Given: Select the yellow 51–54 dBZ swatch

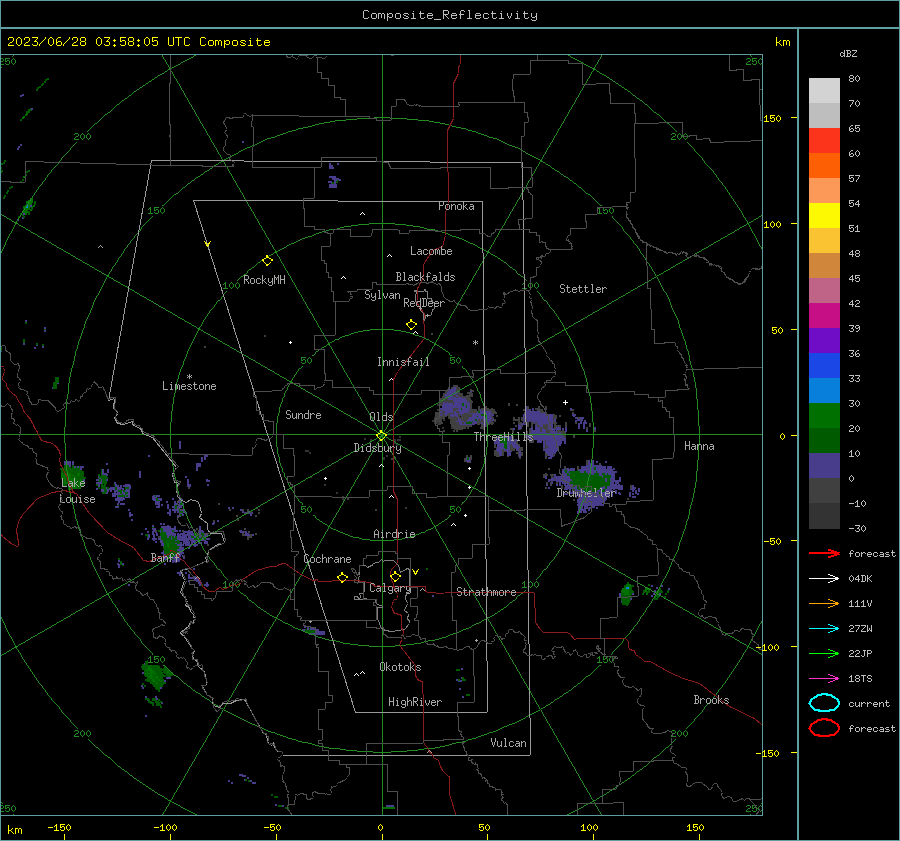Looking at the screenshot, I should coord(824,215).
